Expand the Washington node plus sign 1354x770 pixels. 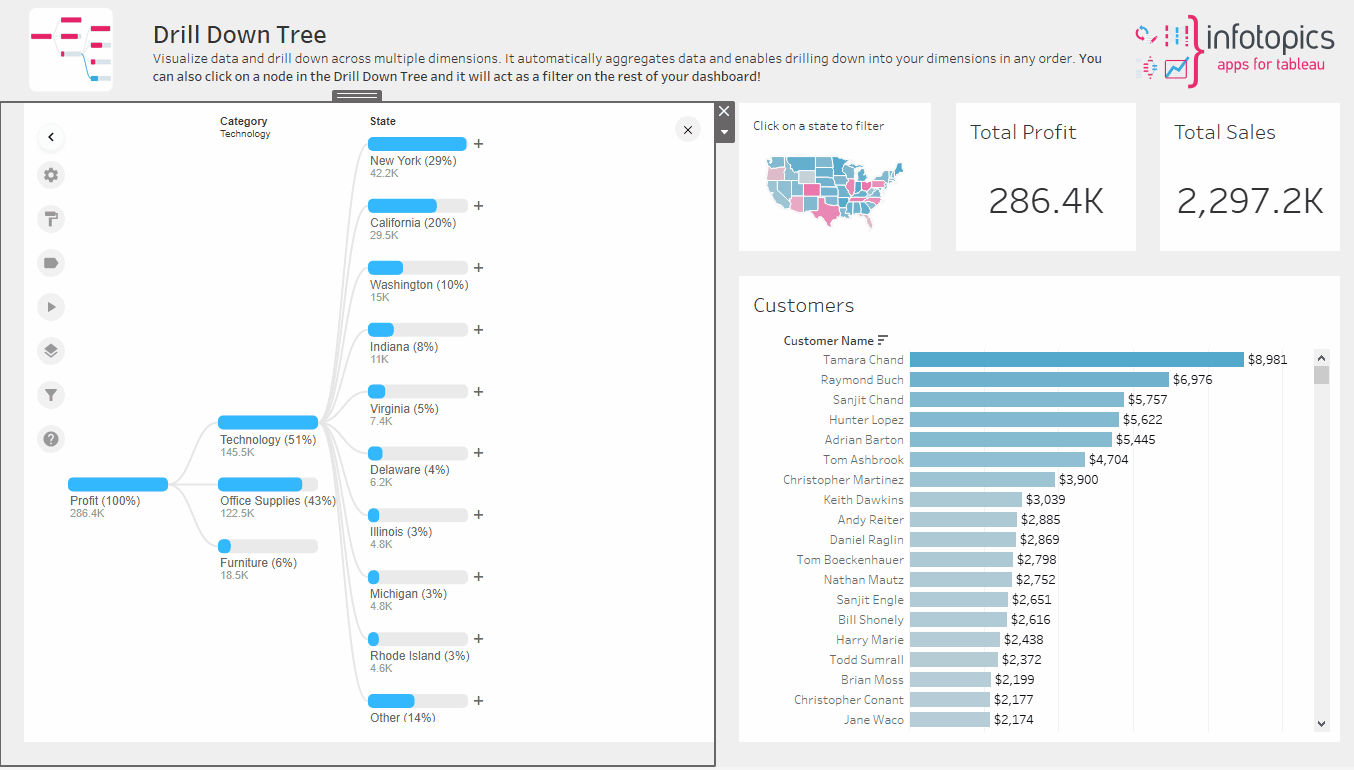coord(479,268)
